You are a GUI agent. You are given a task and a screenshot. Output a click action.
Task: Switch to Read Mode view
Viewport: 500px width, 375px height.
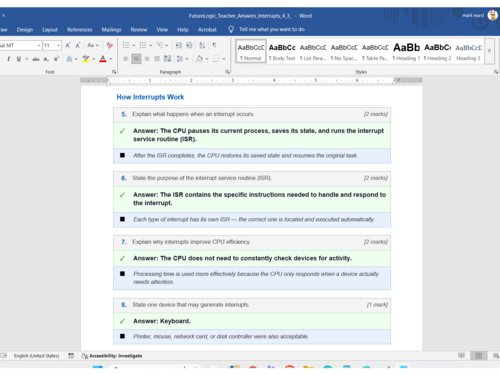(x=461, y=356)
